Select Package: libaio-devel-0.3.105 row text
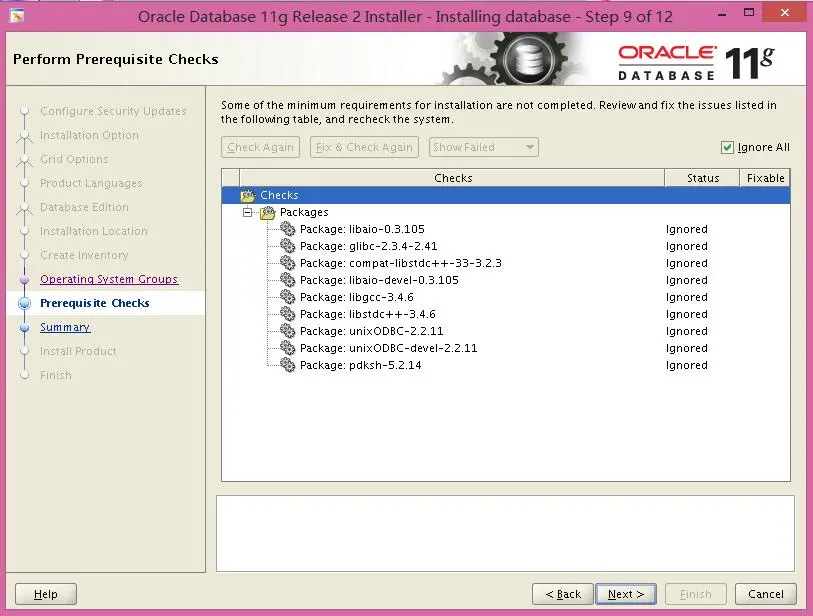813x616 pixels. click(379, 280)
